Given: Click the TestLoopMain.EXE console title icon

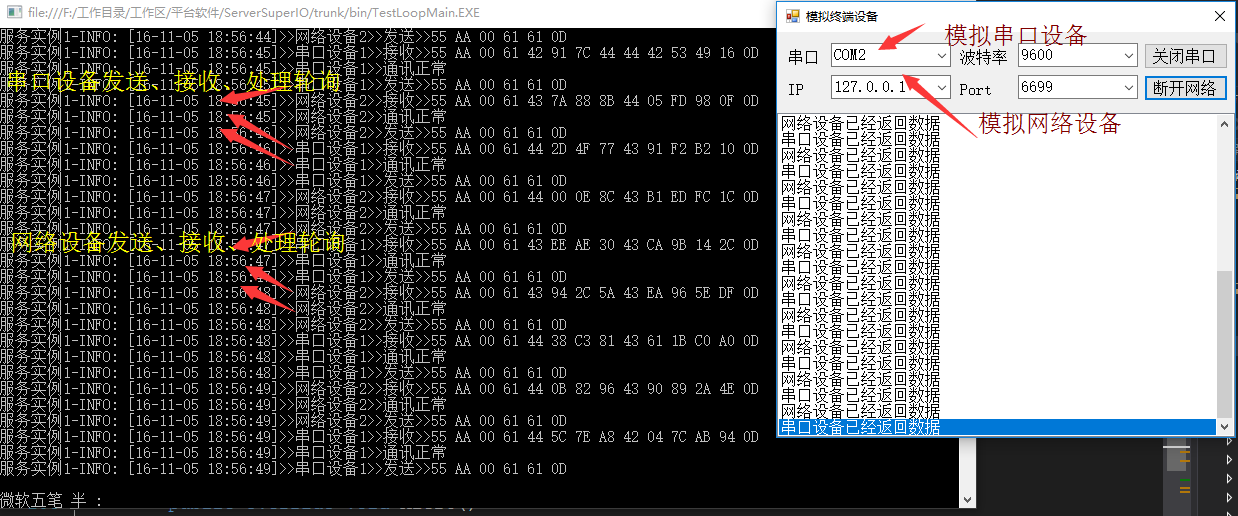Looking at the screenshot, I should [12, 14].
